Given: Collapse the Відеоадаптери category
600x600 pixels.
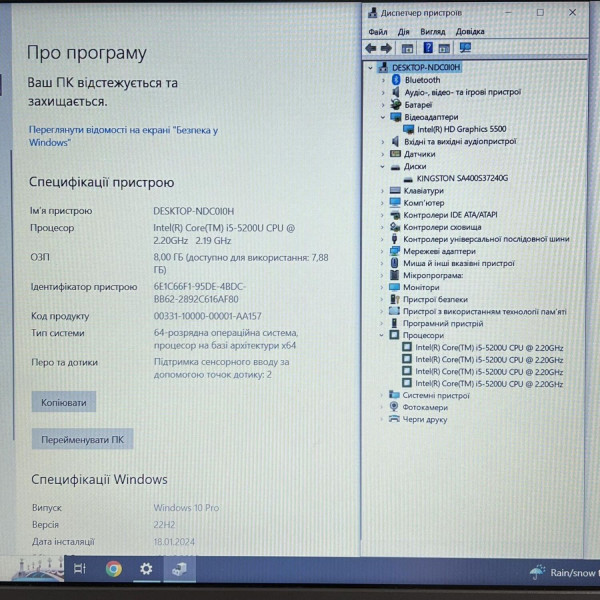Looking at the screenshot, I should click(383, 117).
